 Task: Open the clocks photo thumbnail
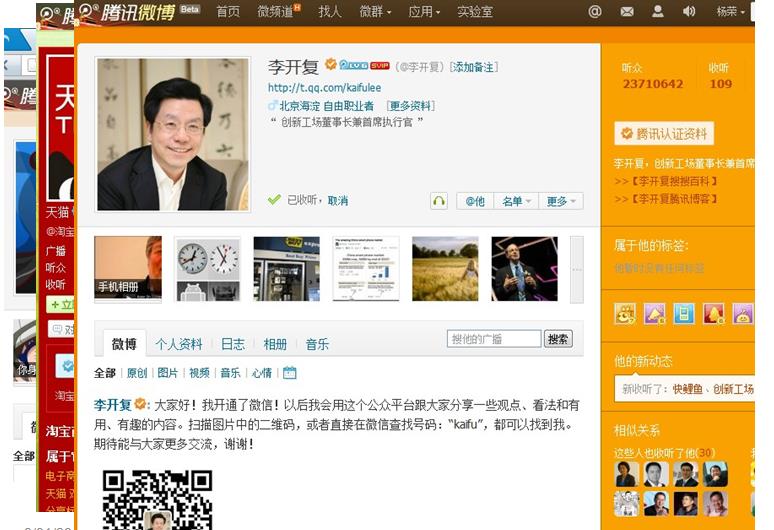pyautogui.click(x=208, y=268)
